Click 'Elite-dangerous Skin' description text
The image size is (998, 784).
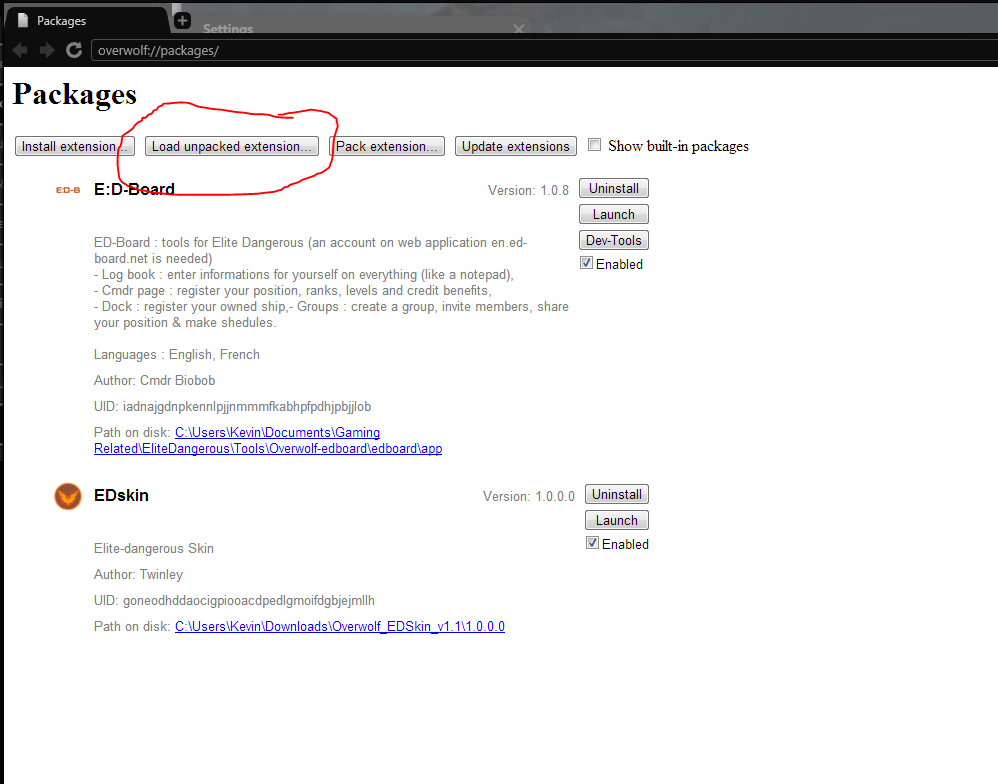(x=154, y=549)
